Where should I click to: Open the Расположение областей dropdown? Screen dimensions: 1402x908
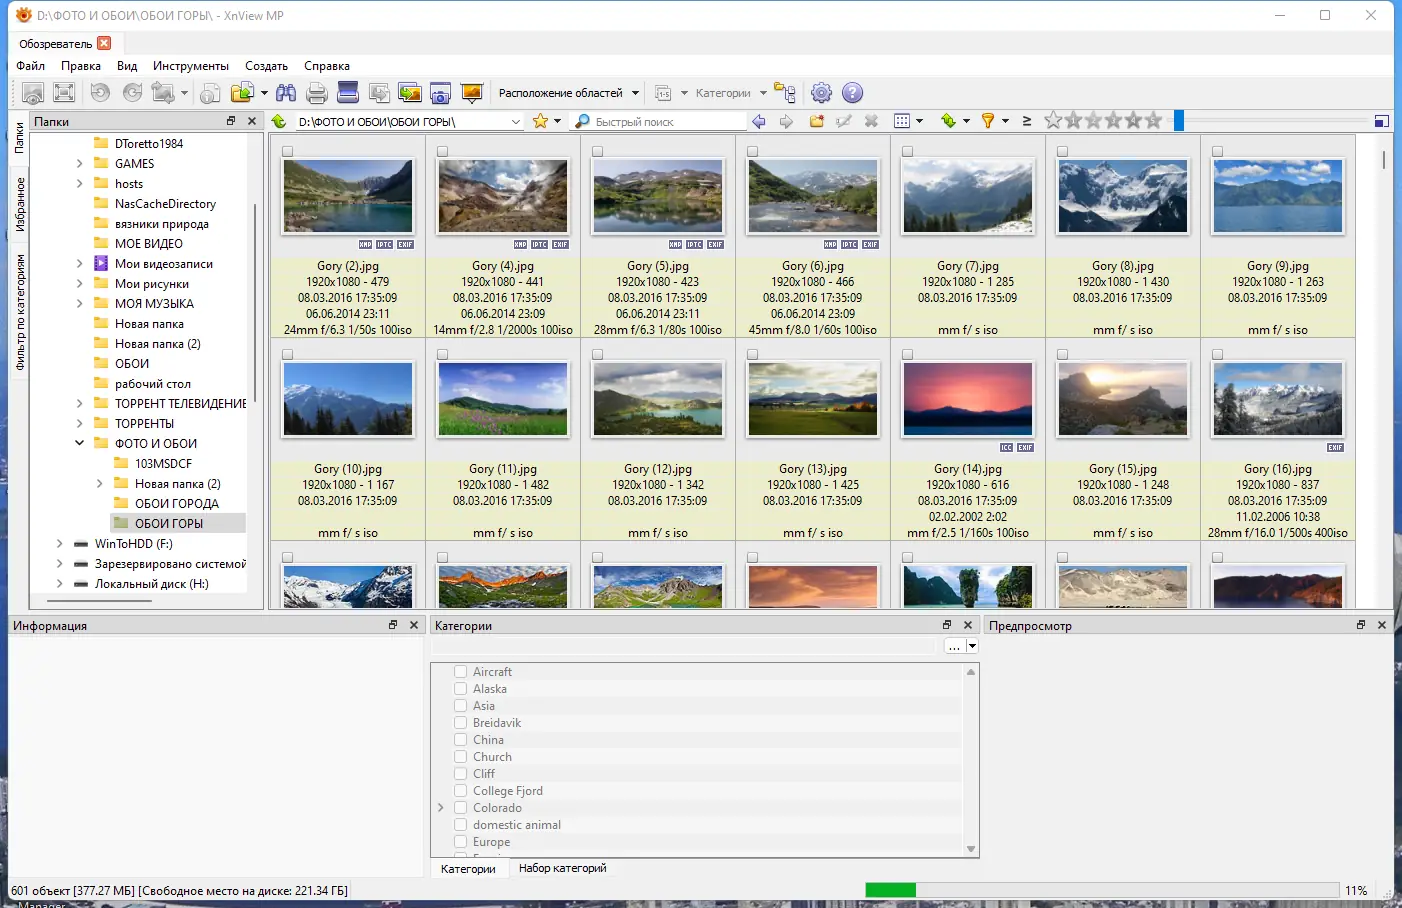coord(568,93)
